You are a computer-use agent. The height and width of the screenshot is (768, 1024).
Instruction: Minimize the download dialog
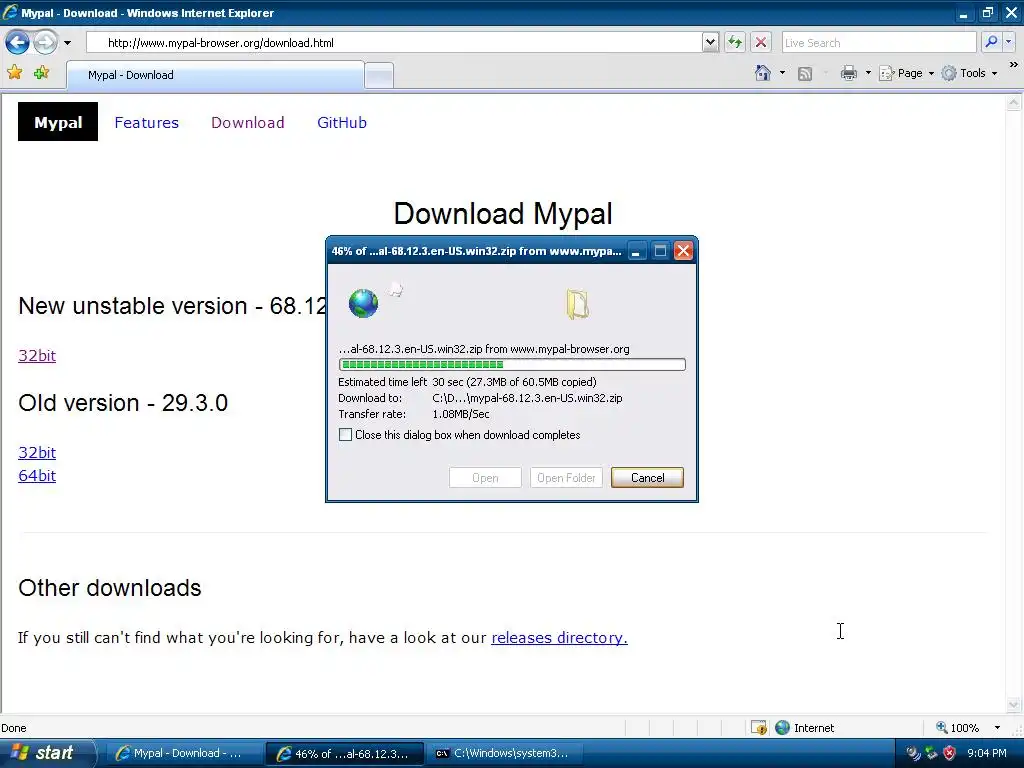pos(635,251)
